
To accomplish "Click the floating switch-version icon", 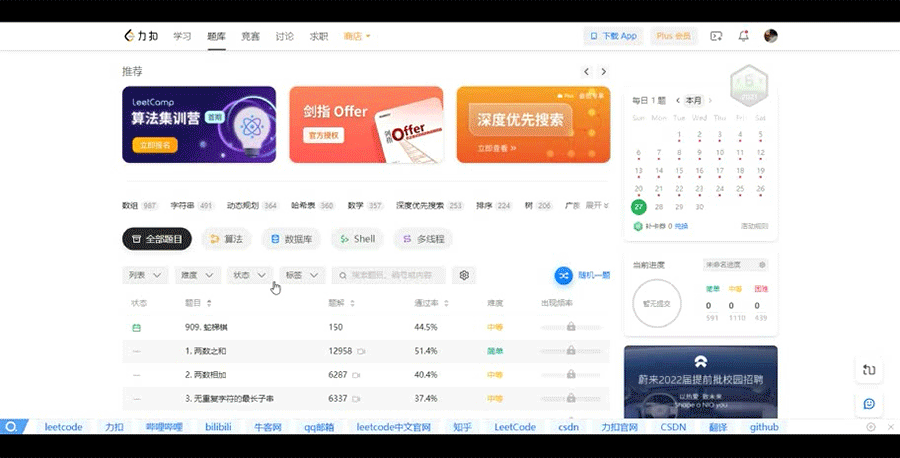I will 869,370.
